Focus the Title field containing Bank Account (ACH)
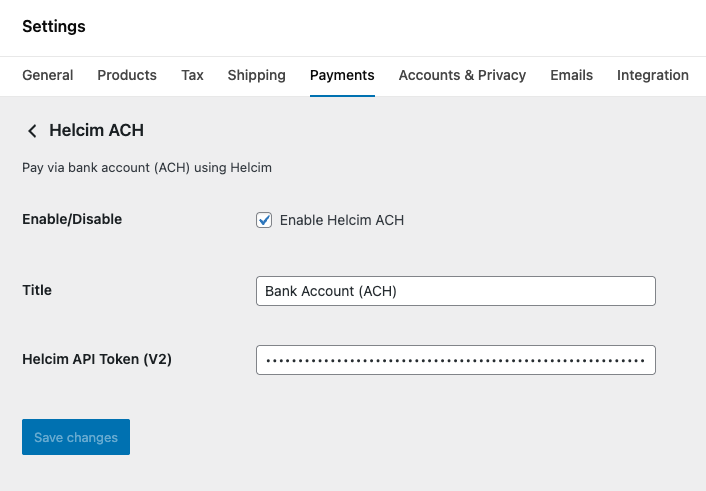The height and width of the screenshot is (491, 706). point(455,291)
